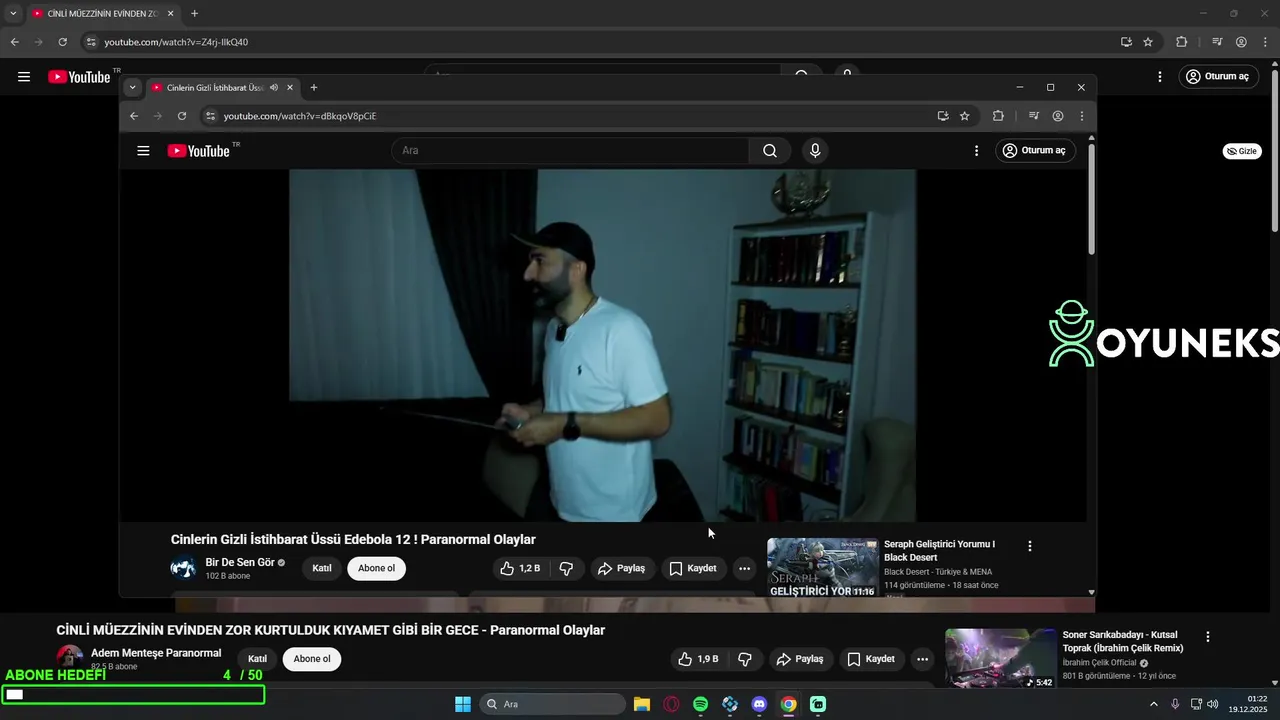Viewport: 1280px width, 720px height.
Task: Click Oturum aç in the front window
Action: pyautogui.click(x=1035, y=151)
